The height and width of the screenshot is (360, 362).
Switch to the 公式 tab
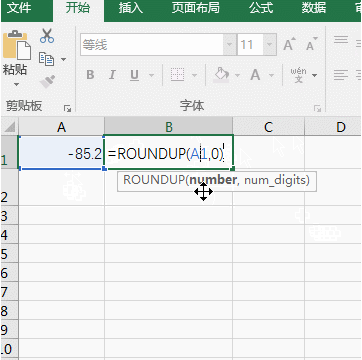tap(261, 8)
